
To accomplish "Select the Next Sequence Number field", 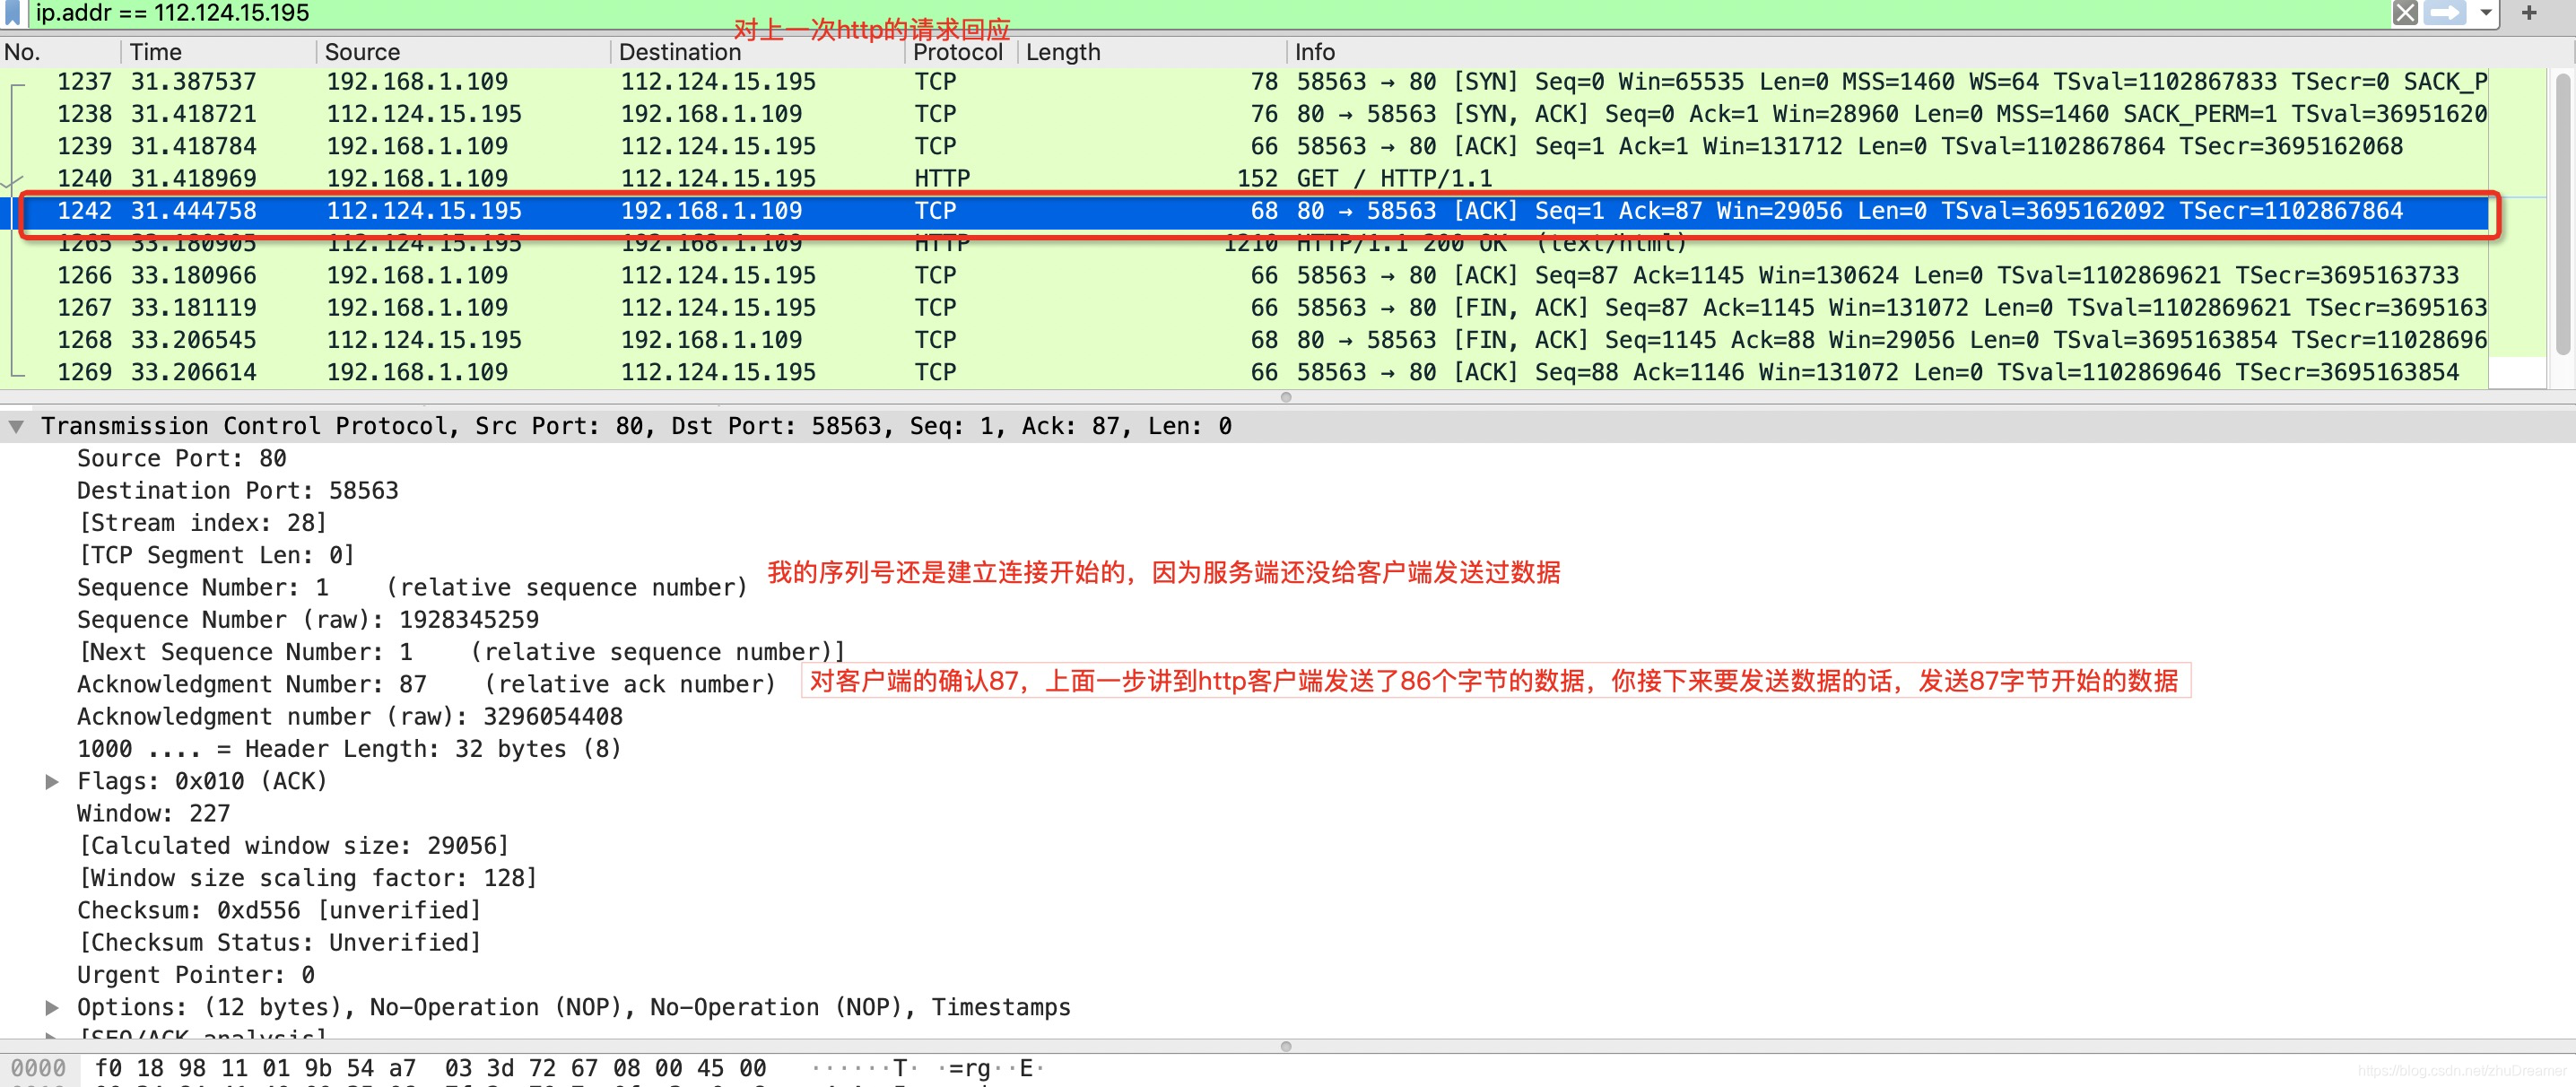I will pyautogui.click(x=462, y=652).
